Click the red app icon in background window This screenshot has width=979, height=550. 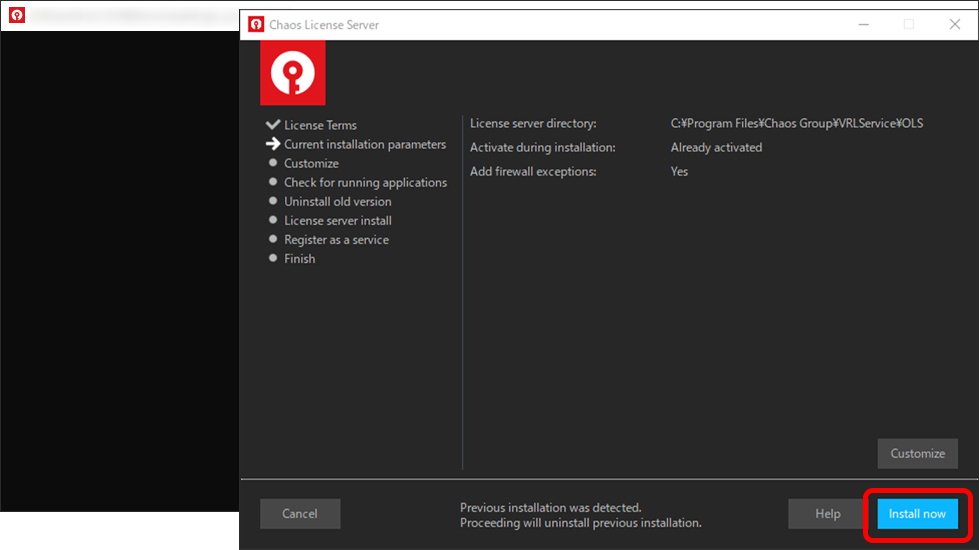[x=17, y=15]
